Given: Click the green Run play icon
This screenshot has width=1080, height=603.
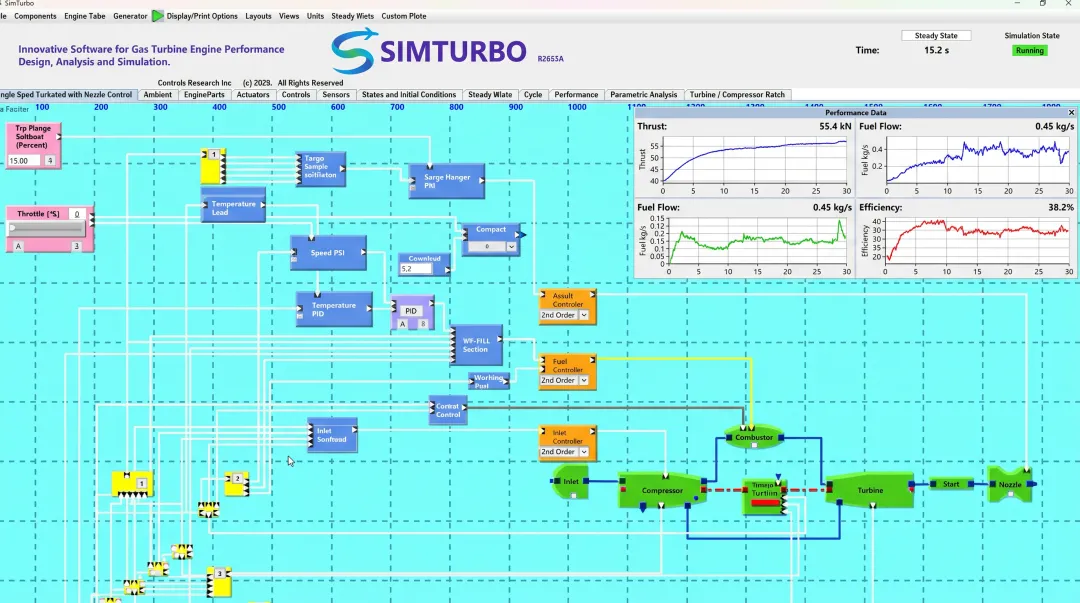Looking at the screenshot, I should (x=158, y=16).
